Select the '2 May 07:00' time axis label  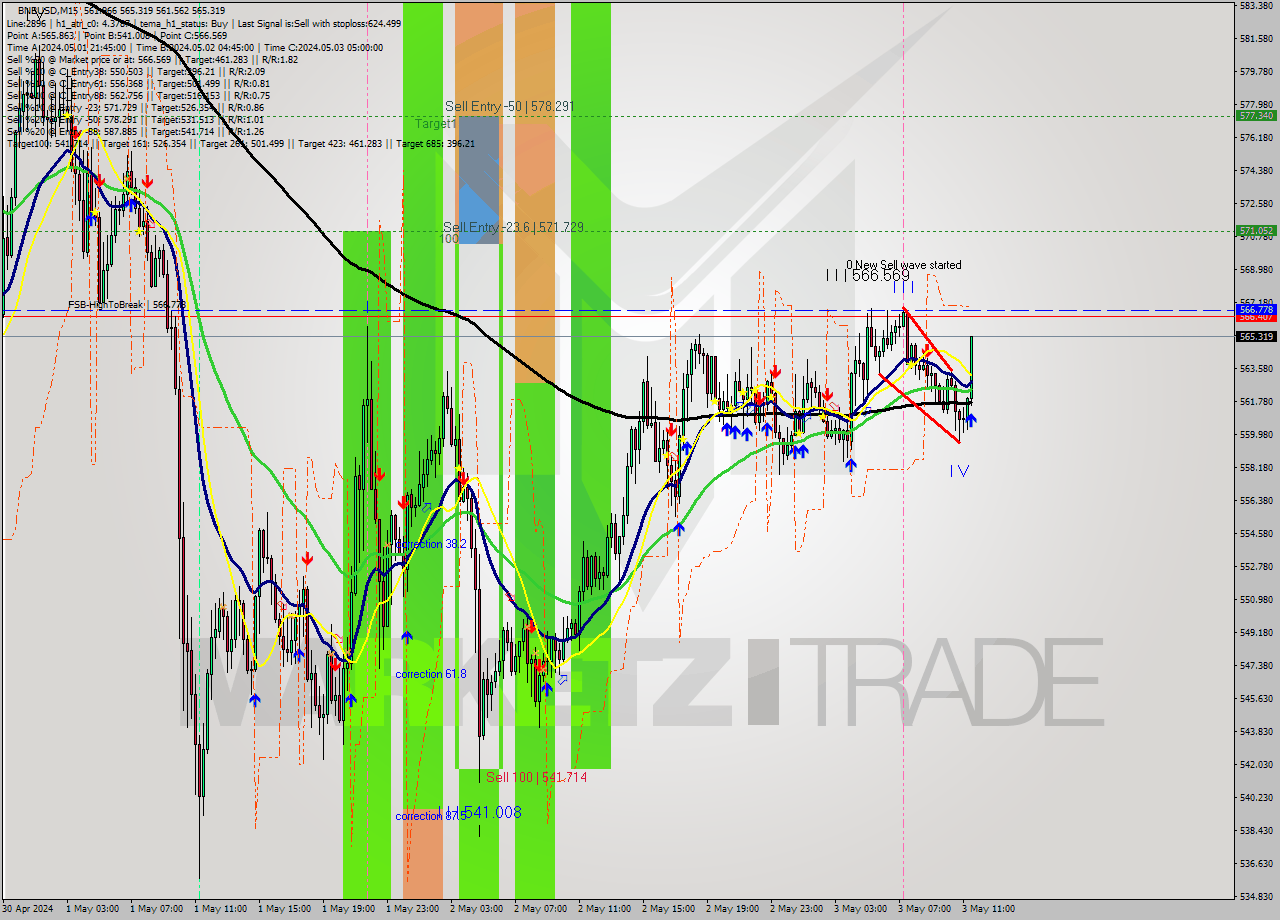pos(541,909)
